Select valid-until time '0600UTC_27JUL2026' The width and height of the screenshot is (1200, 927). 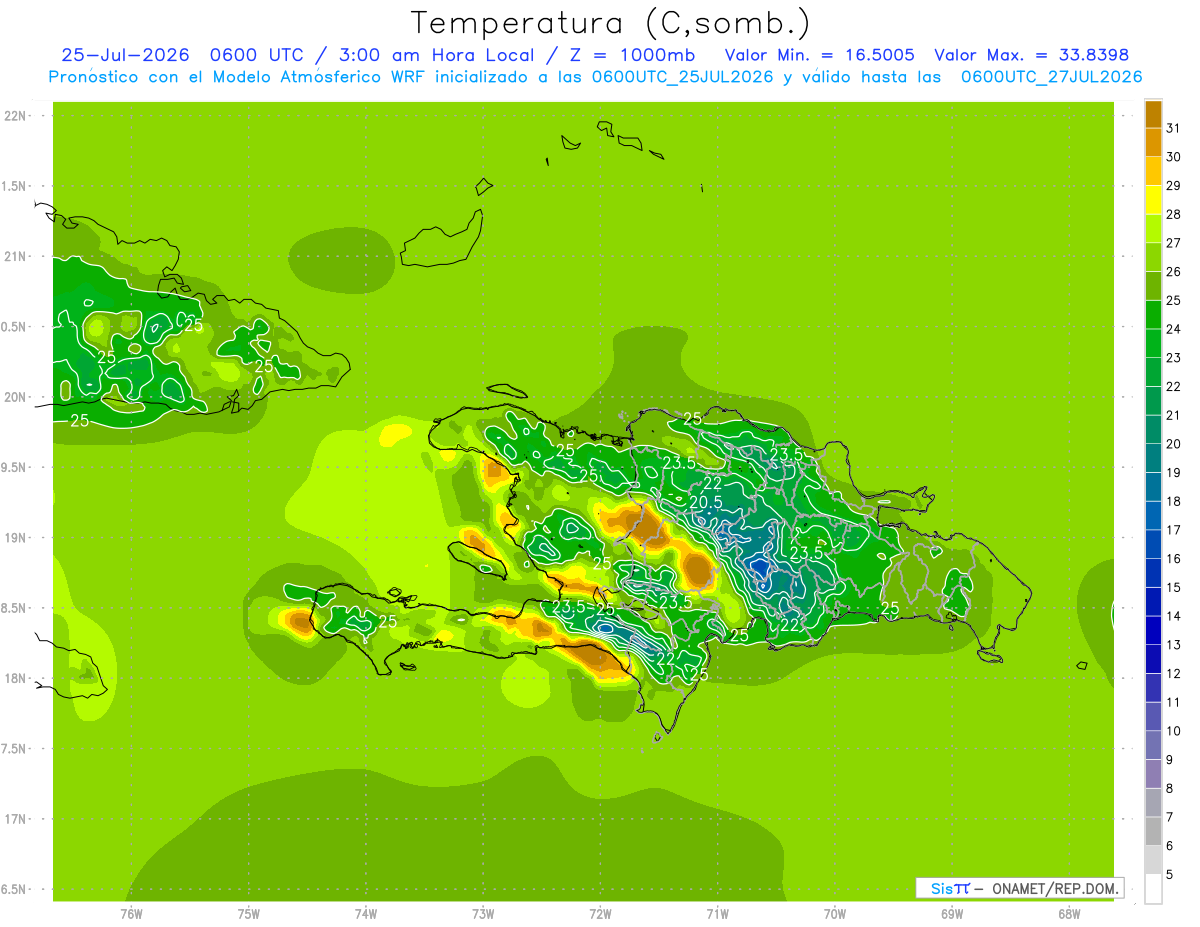coord(1051,77)
